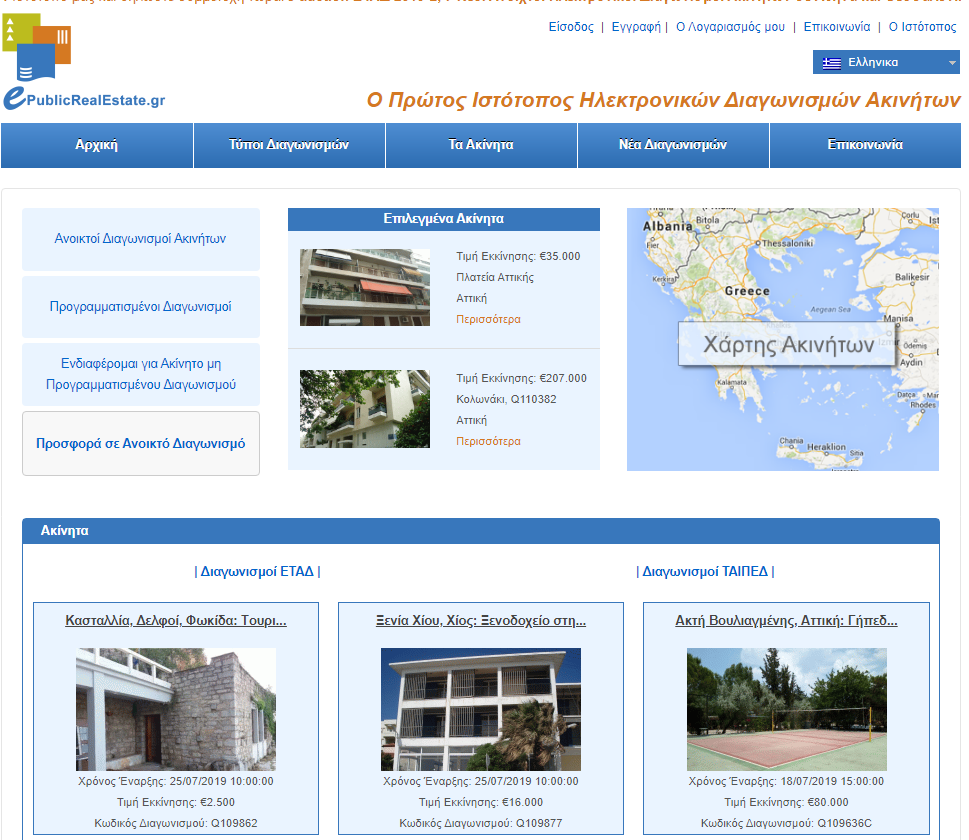The height and width of the screenshot is (840, 969).
Task: Click the Greek flag icon
Action: coord(831,62)
